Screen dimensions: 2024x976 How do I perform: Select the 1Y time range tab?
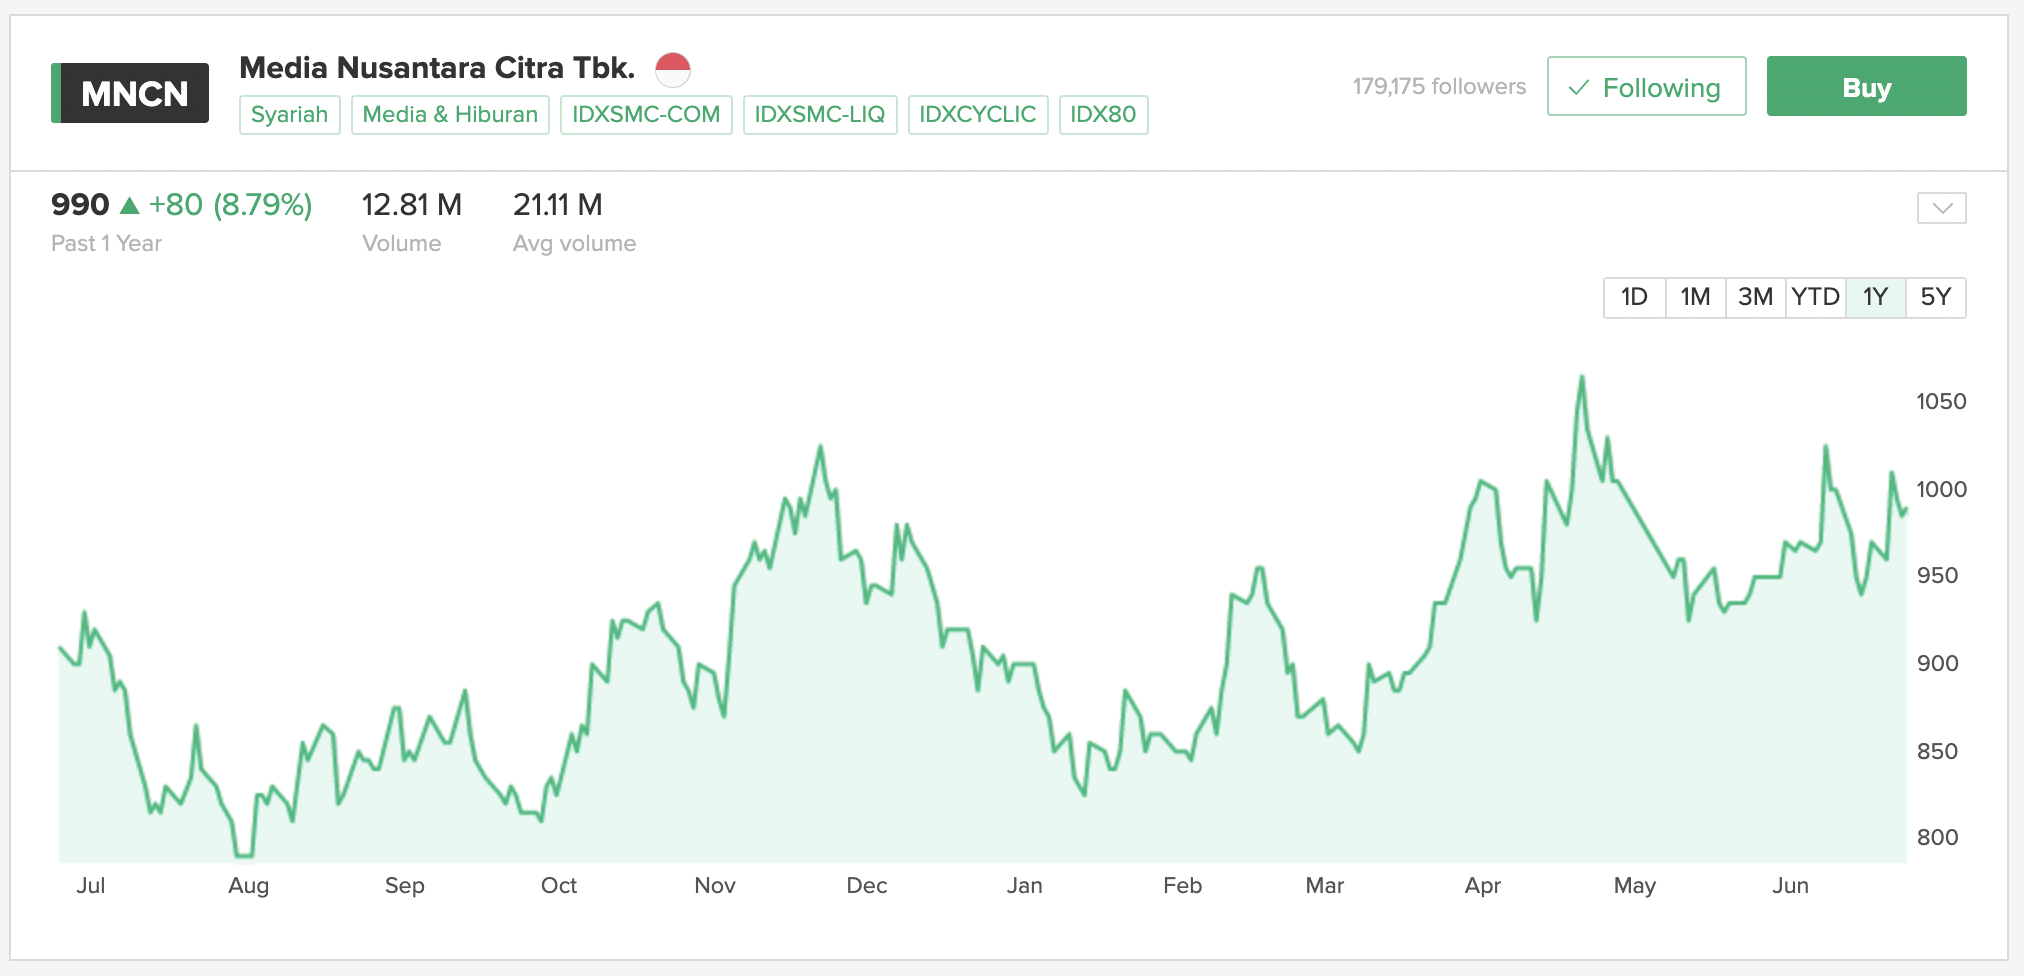pos(1875,297)
